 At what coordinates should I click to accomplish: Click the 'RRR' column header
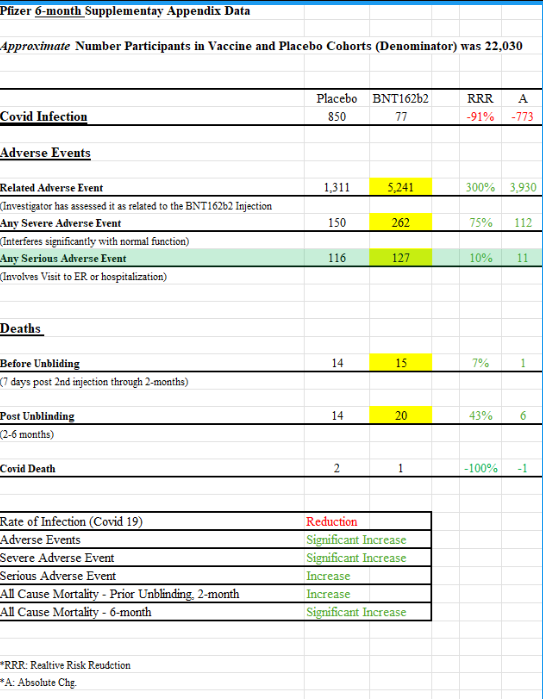pos(480,99)
